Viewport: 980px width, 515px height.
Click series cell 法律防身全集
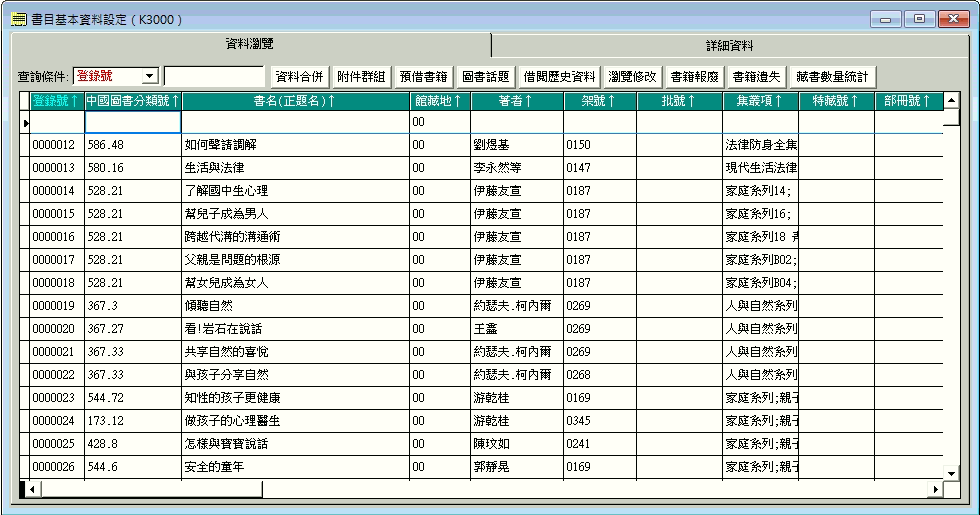pos(761,145)
